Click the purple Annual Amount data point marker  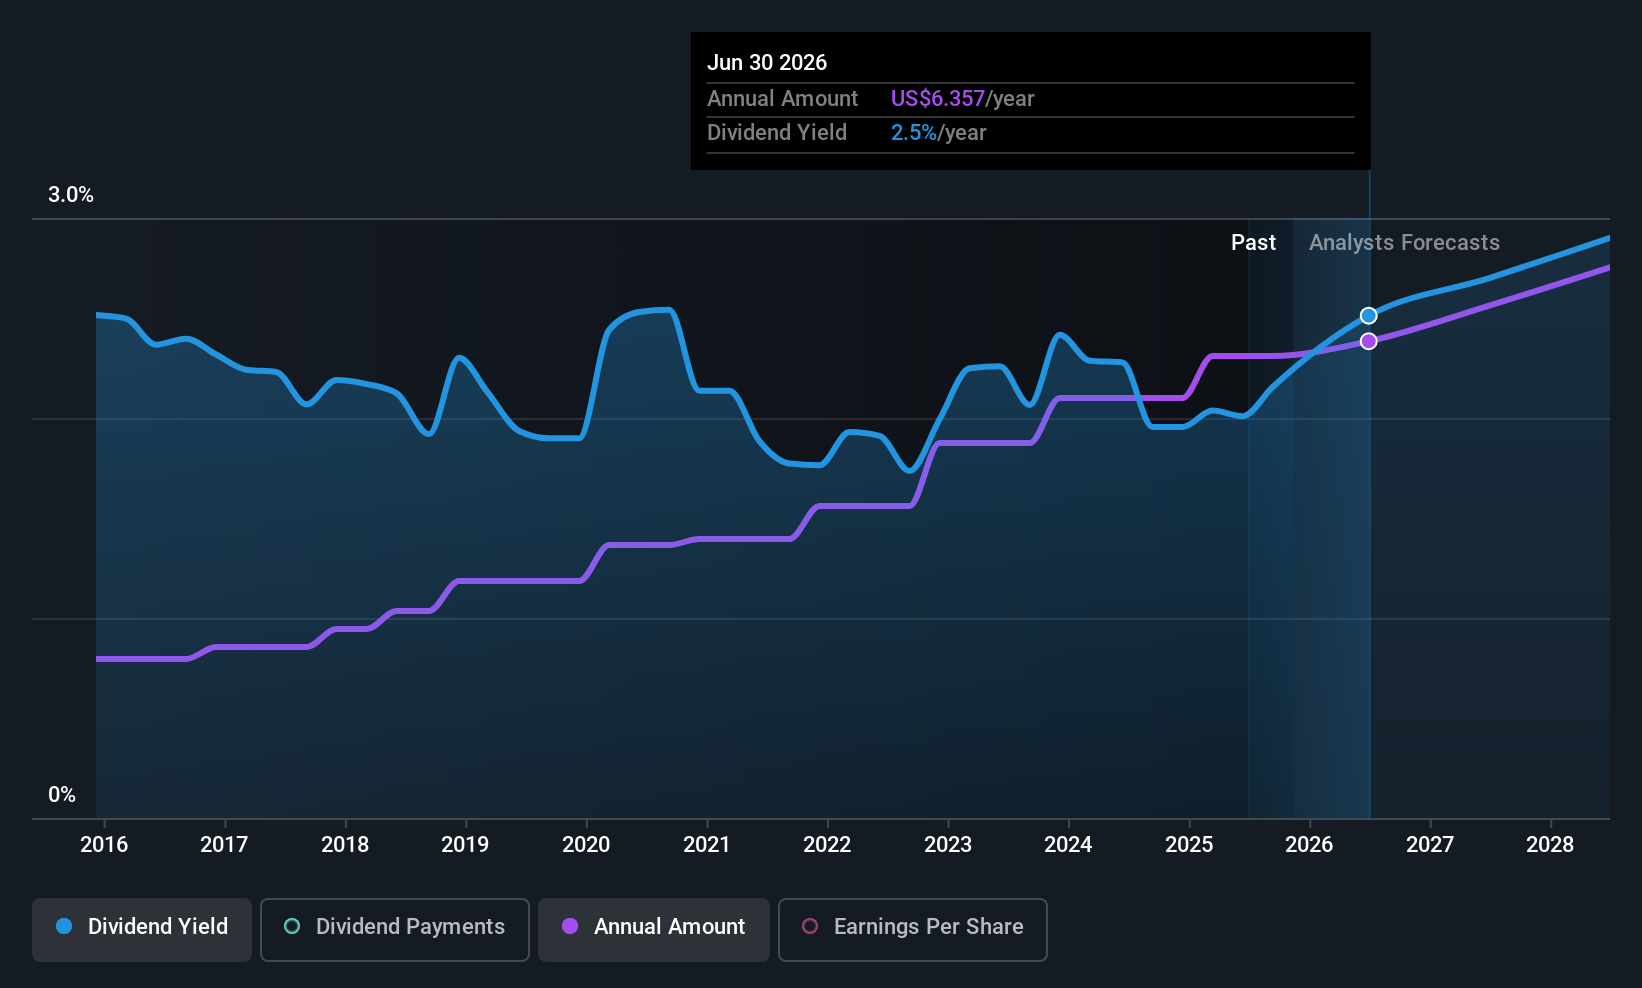[x=1369, y=341]
